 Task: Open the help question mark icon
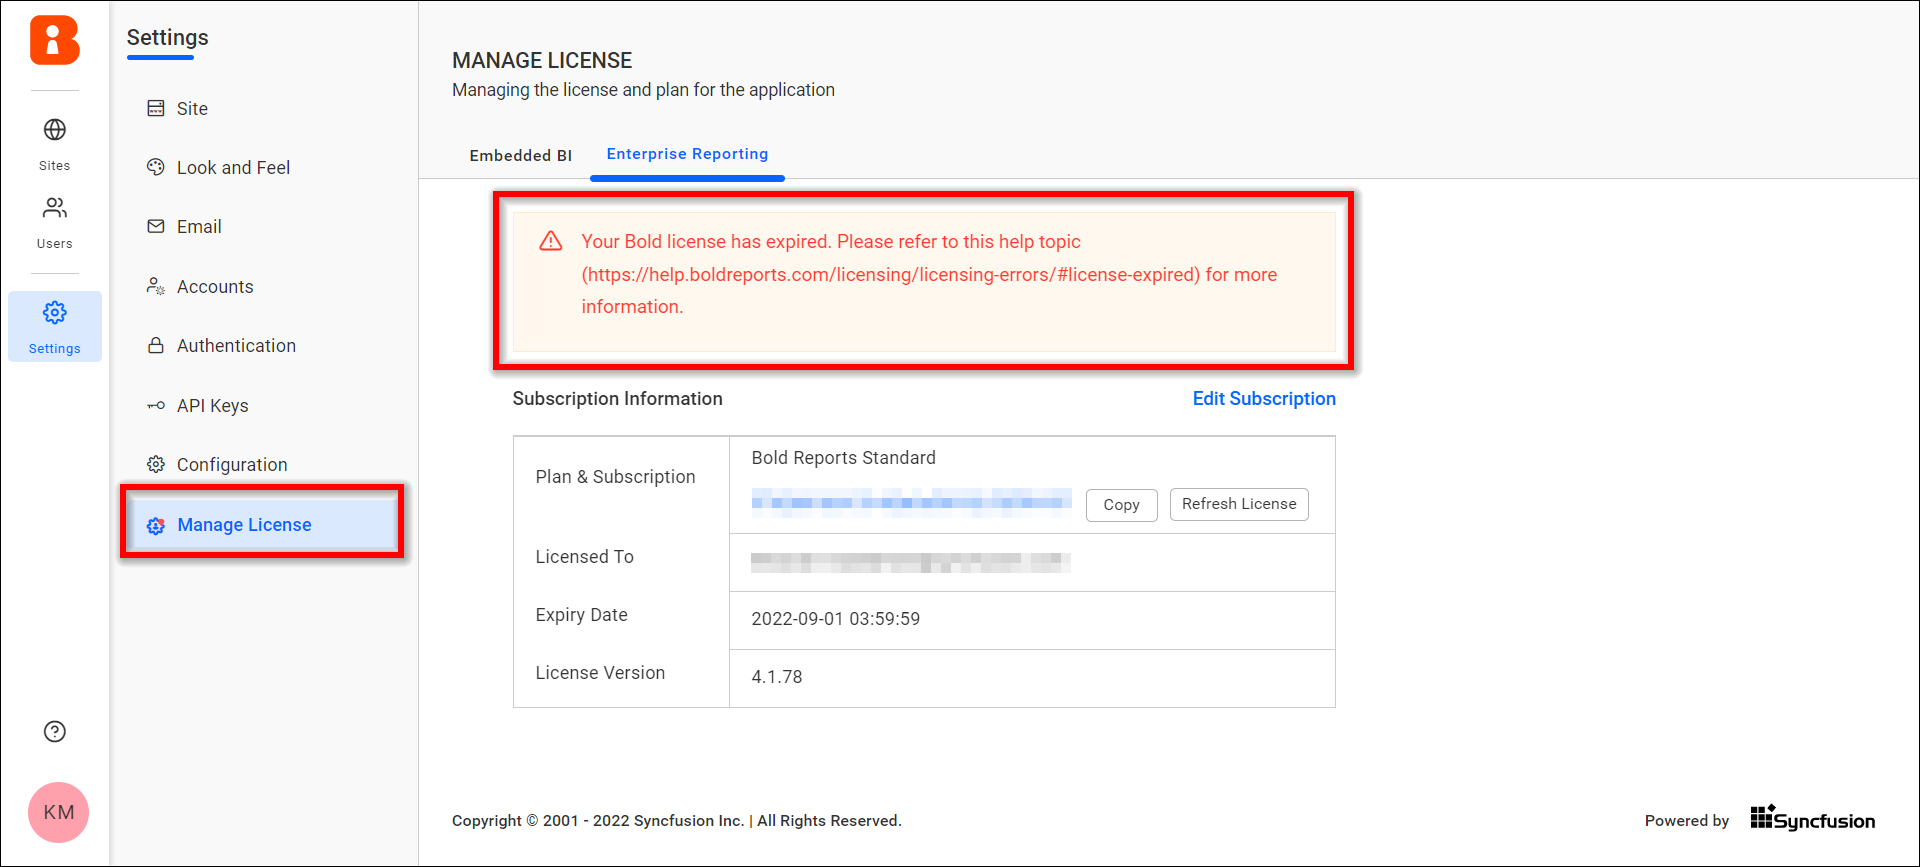pyautogui.click(x=55, y=732)
